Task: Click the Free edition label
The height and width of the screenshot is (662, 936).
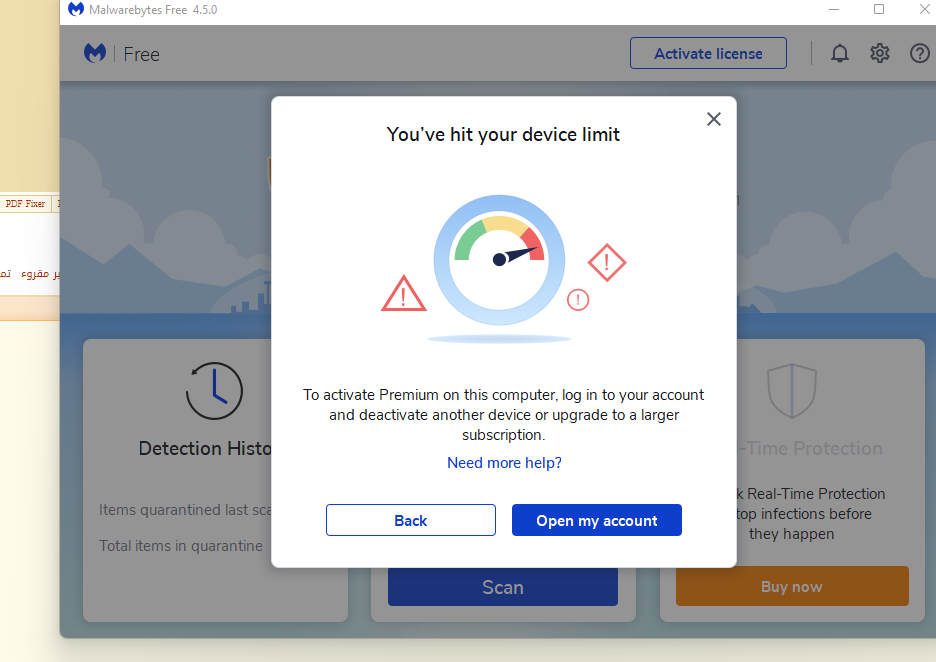Action: 141,54
